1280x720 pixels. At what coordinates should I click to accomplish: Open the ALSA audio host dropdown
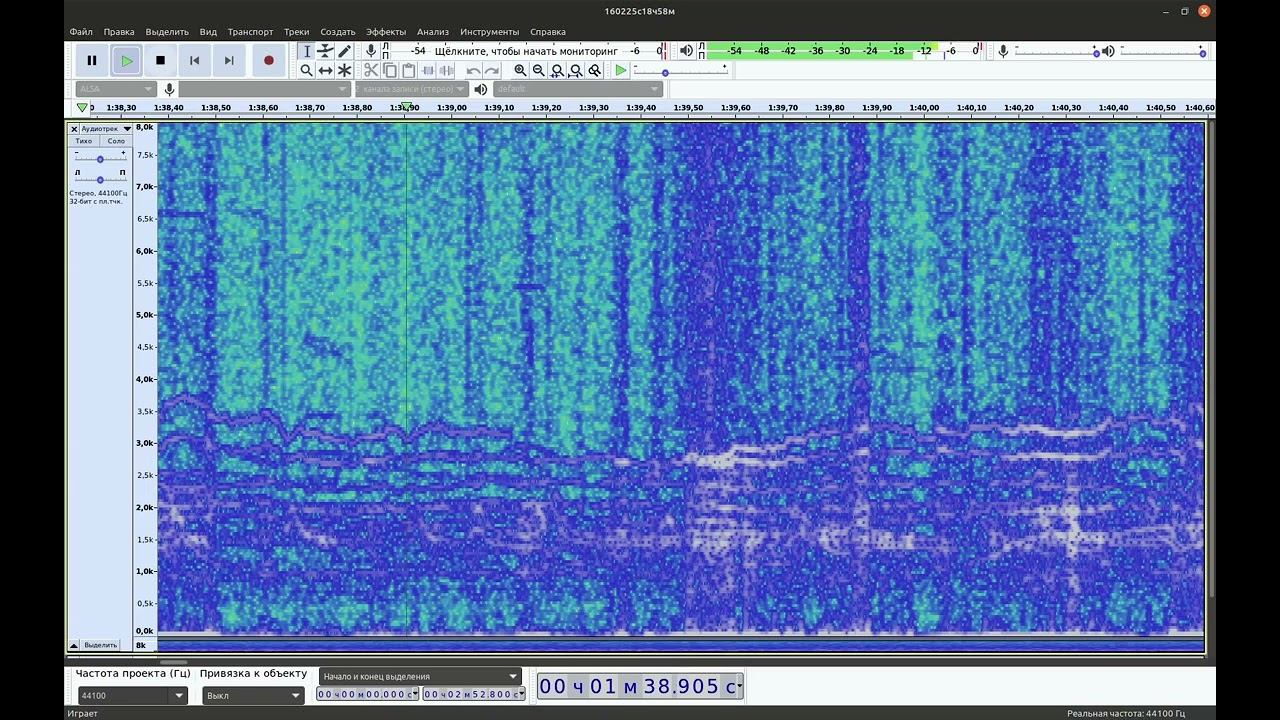click(115, 89)
